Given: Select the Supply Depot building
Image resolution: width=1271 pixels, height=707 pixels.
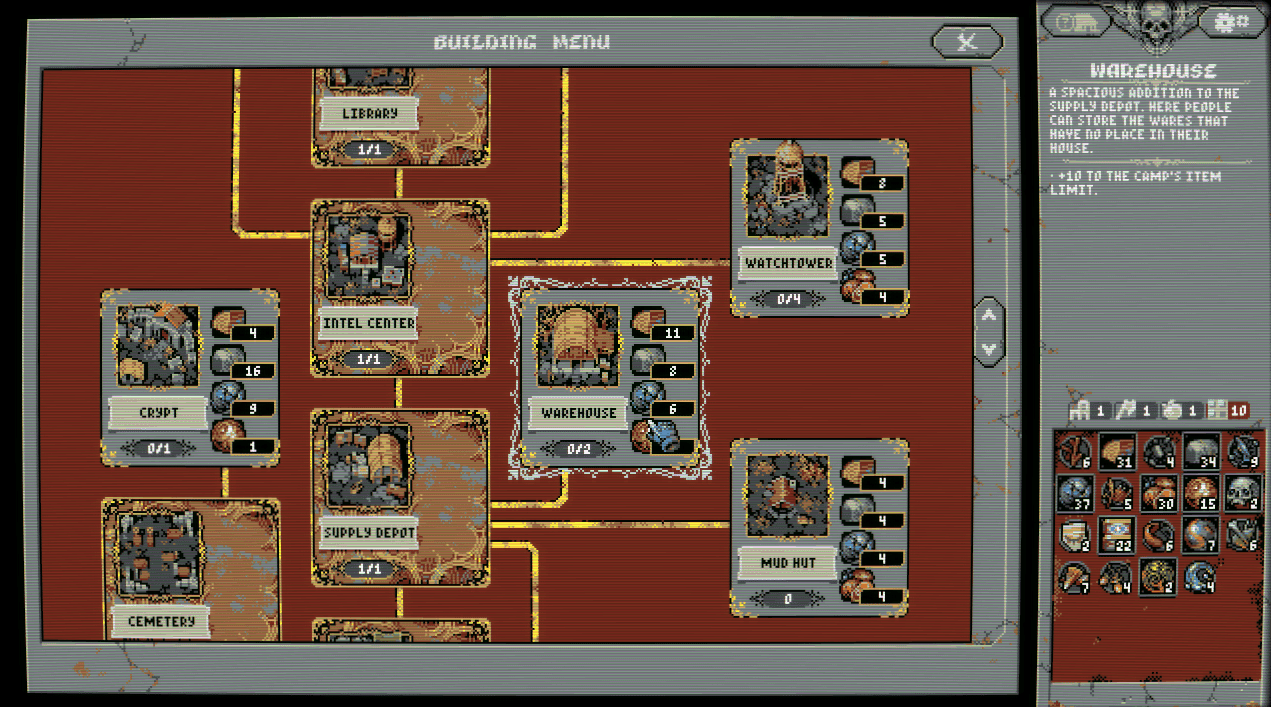Looking at the screenshot, I should click(x=369, y=467).
